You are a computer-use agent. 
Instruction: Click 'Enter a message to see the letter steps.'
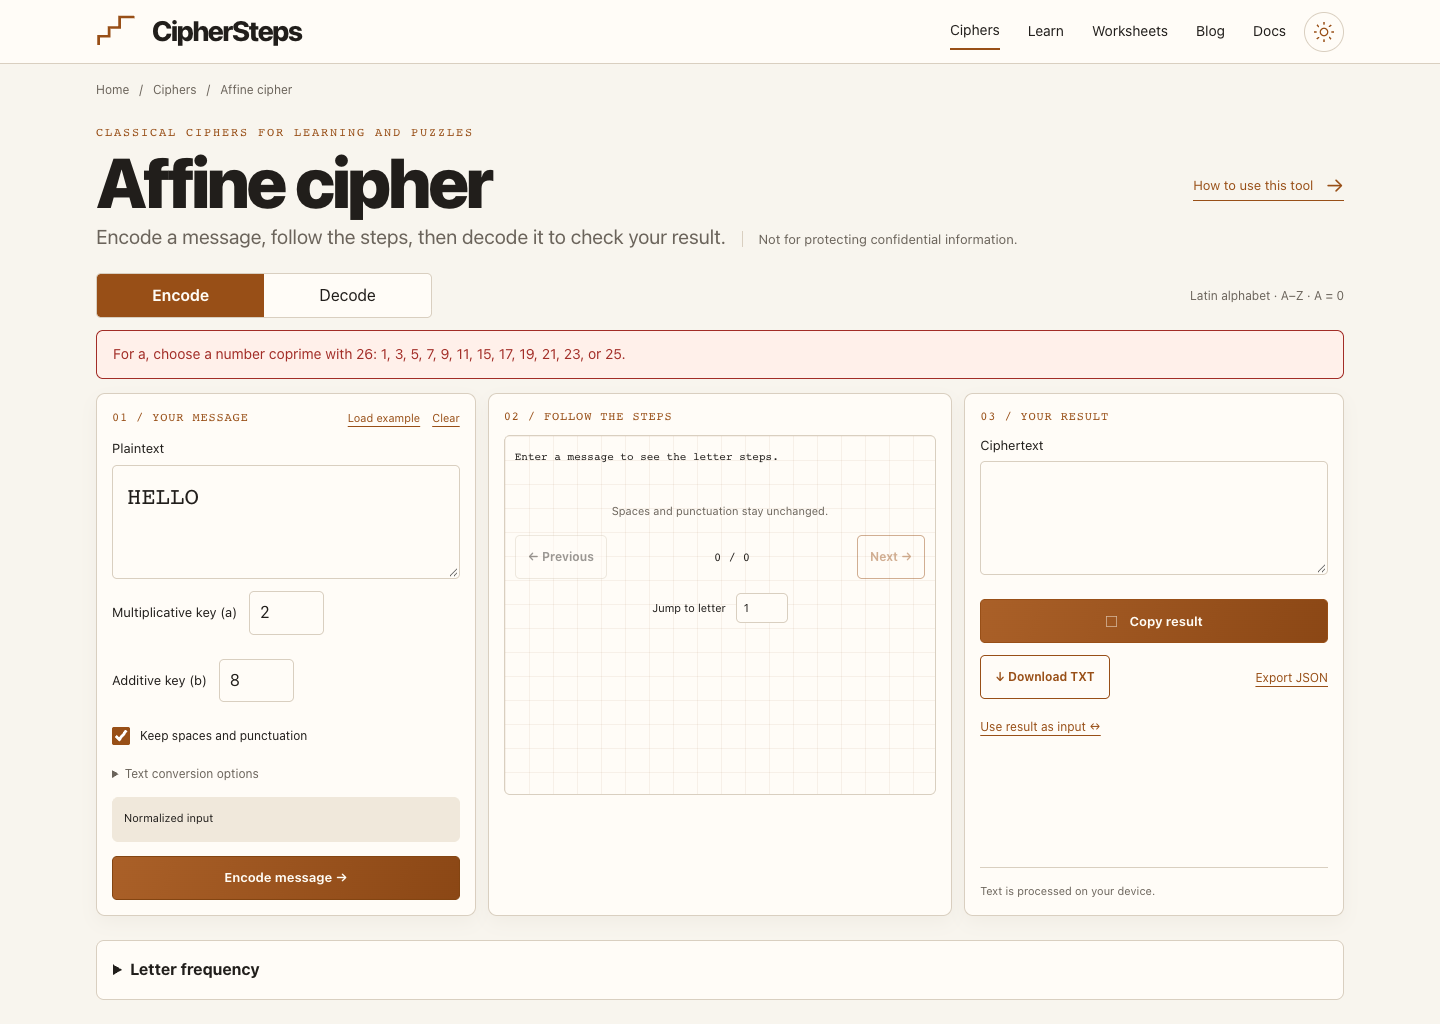click(646, 457)
